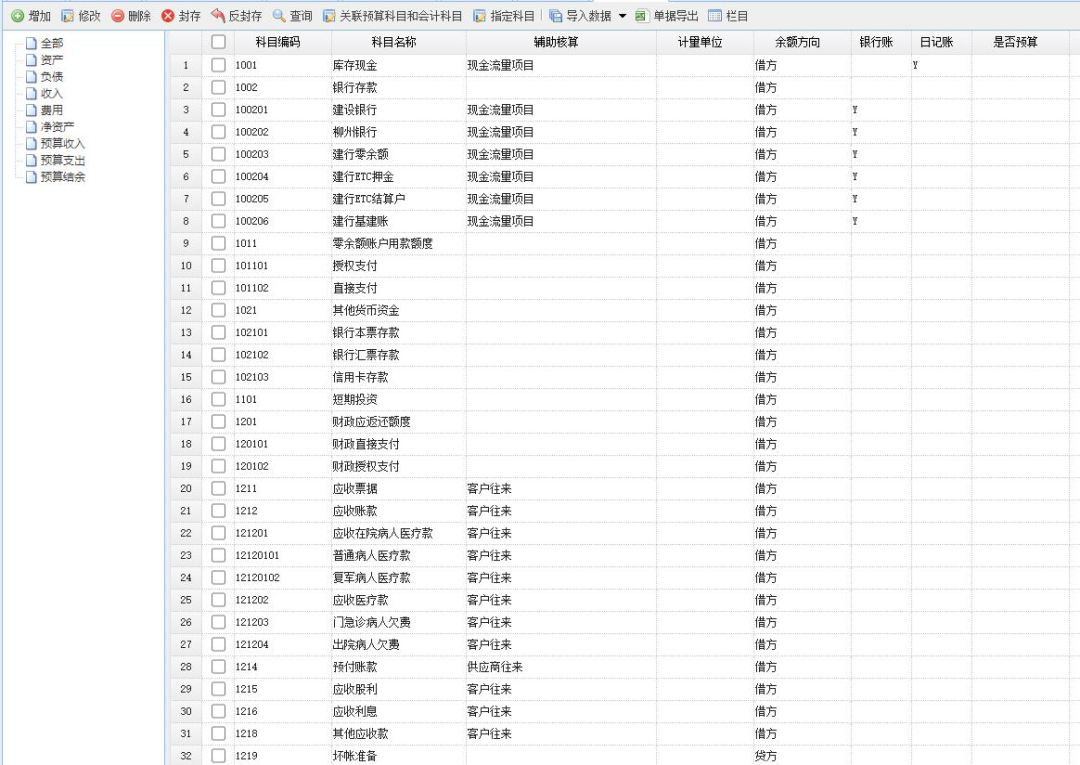
Task: Click the 银行本票存款 account name cell
Action: tap(398, 333)
